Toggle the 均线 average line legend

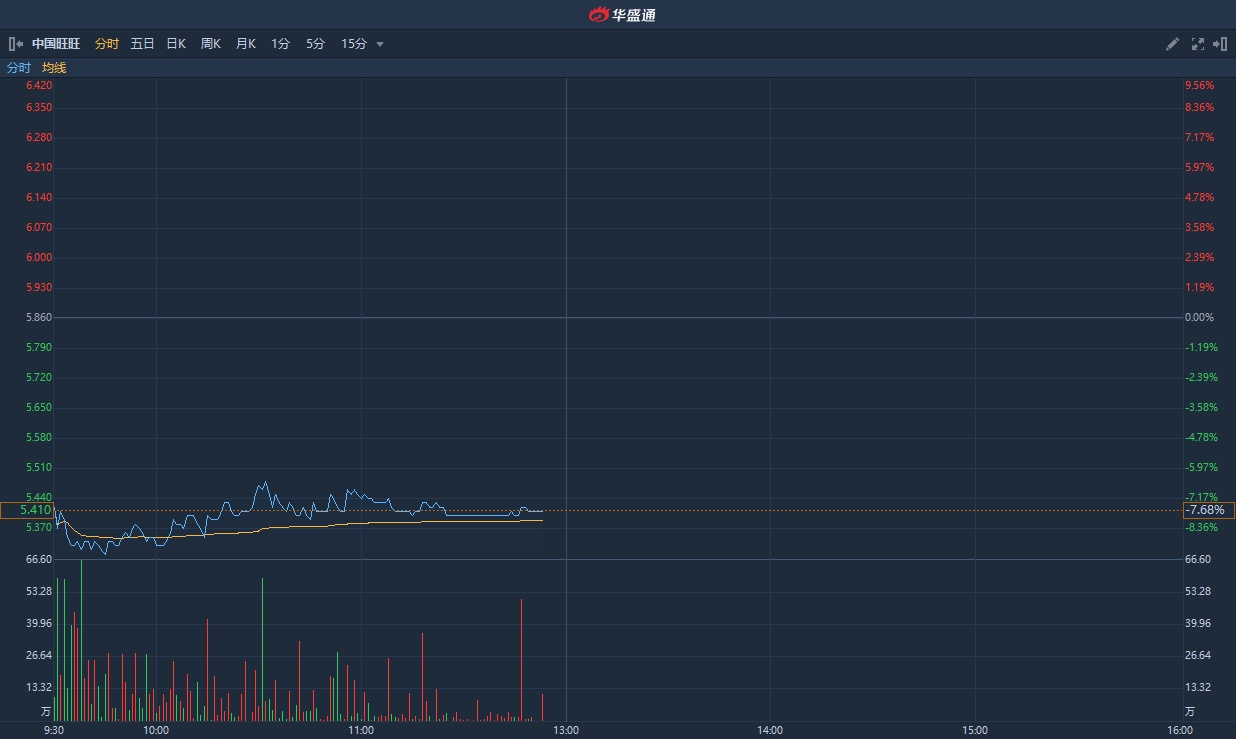point(54,68)
